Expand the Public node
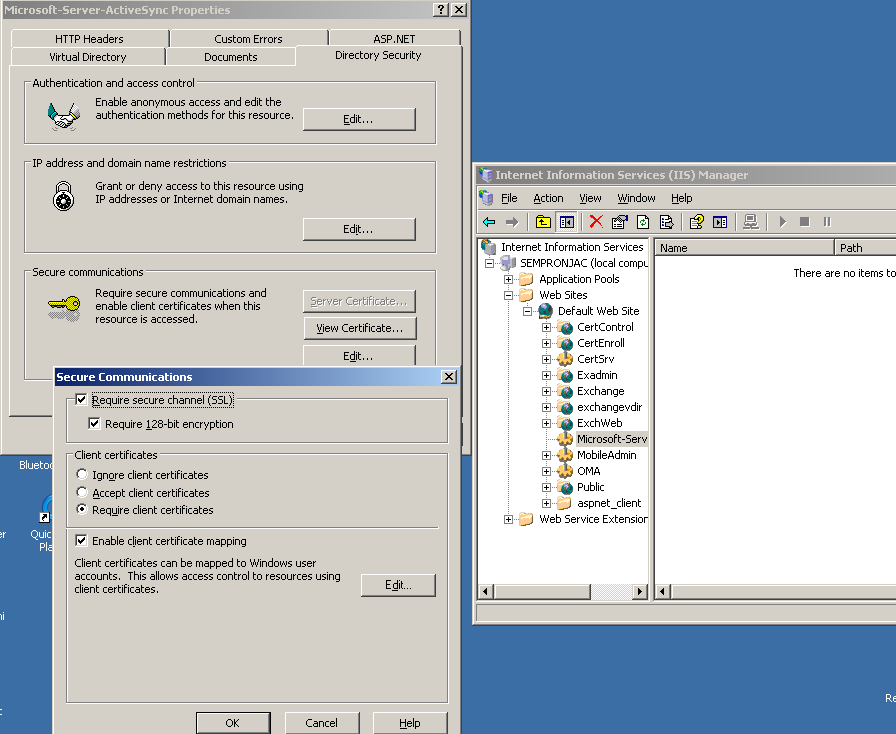This screenshot has height=734, width=896. pos(546,487)
